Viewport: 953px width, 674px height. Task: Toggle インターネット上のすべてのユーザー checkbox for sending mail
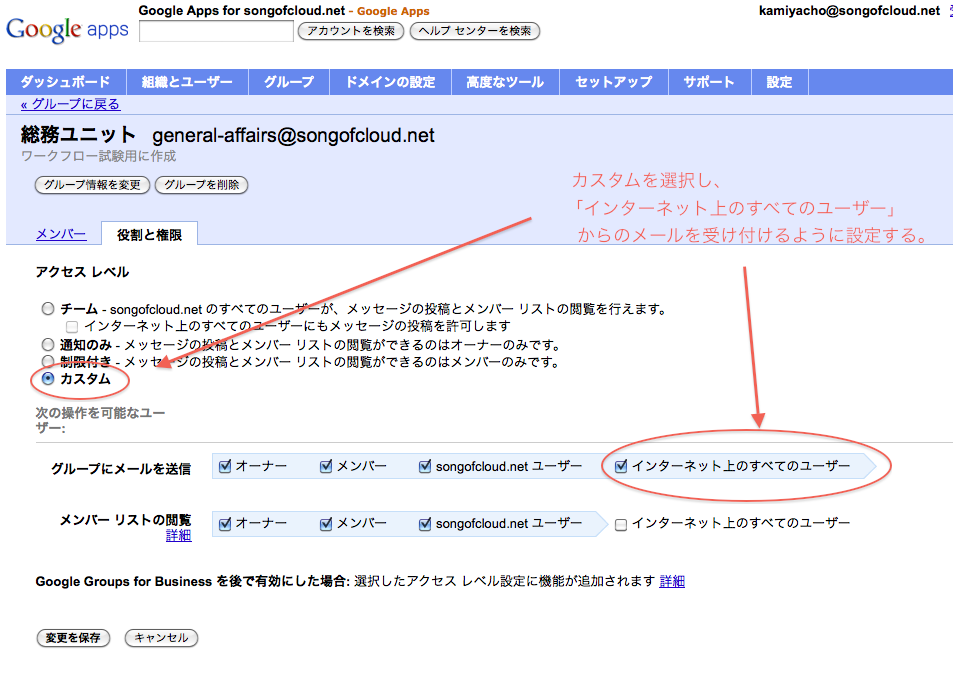(x=621, y=466)
